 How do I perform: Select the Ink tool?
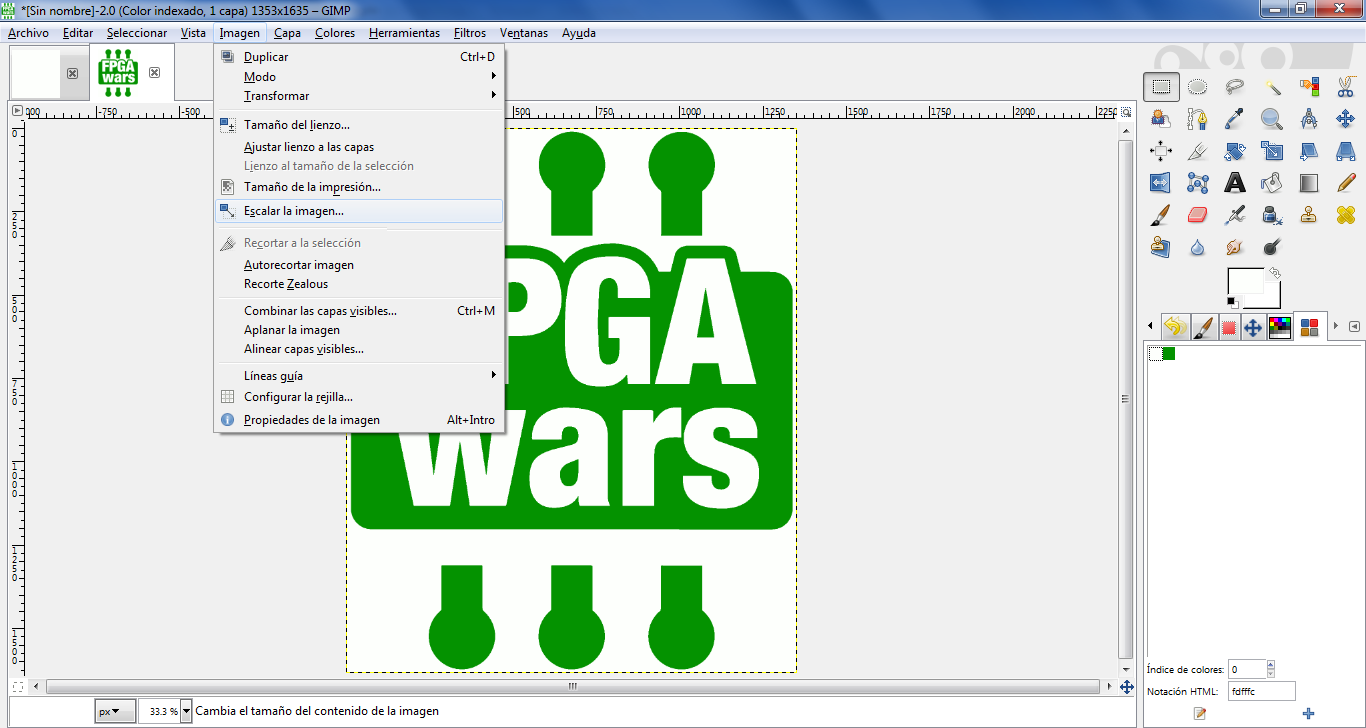(1272, 215)
